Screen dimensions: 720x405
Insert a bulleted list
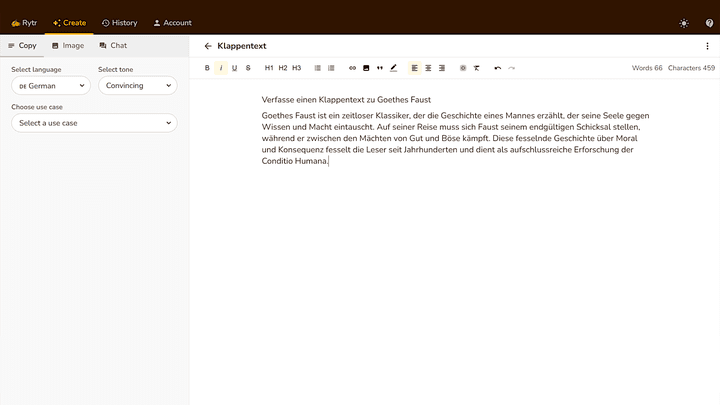(317, 68)
